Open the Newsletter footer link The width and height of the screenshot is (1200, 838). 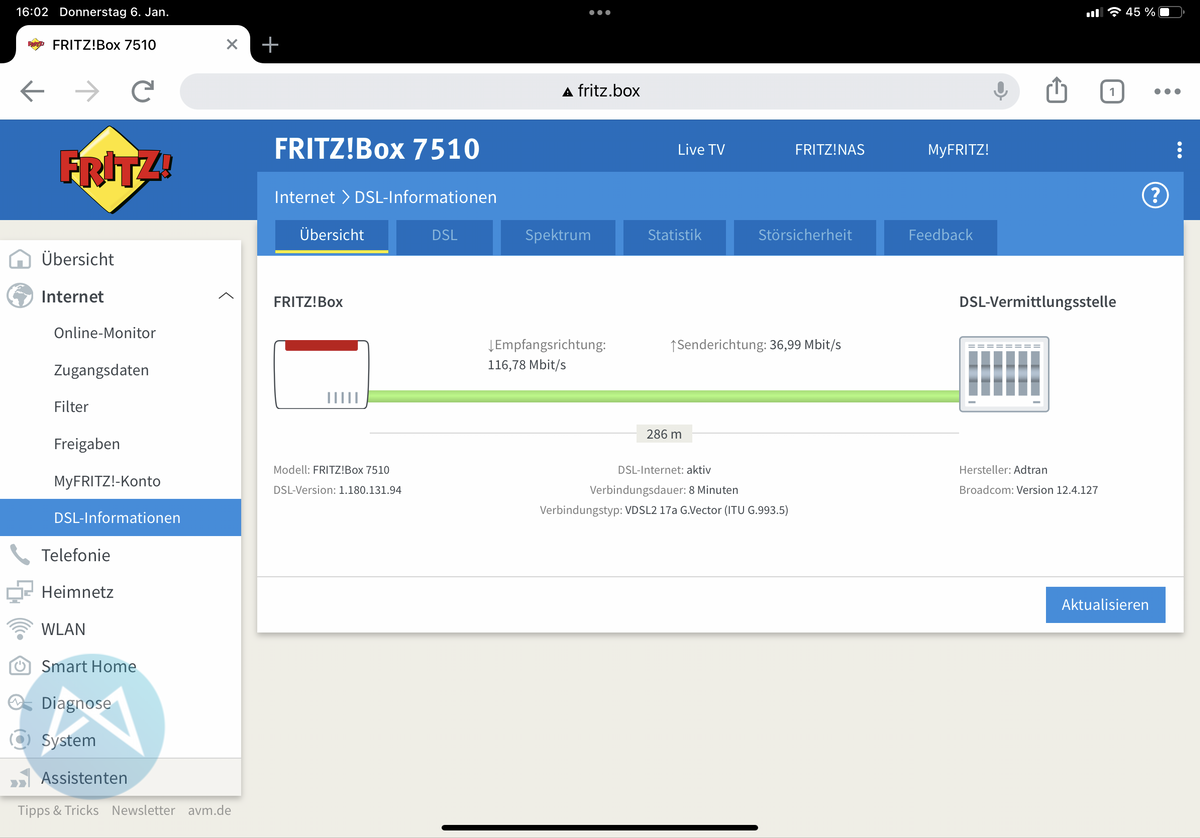143,810
